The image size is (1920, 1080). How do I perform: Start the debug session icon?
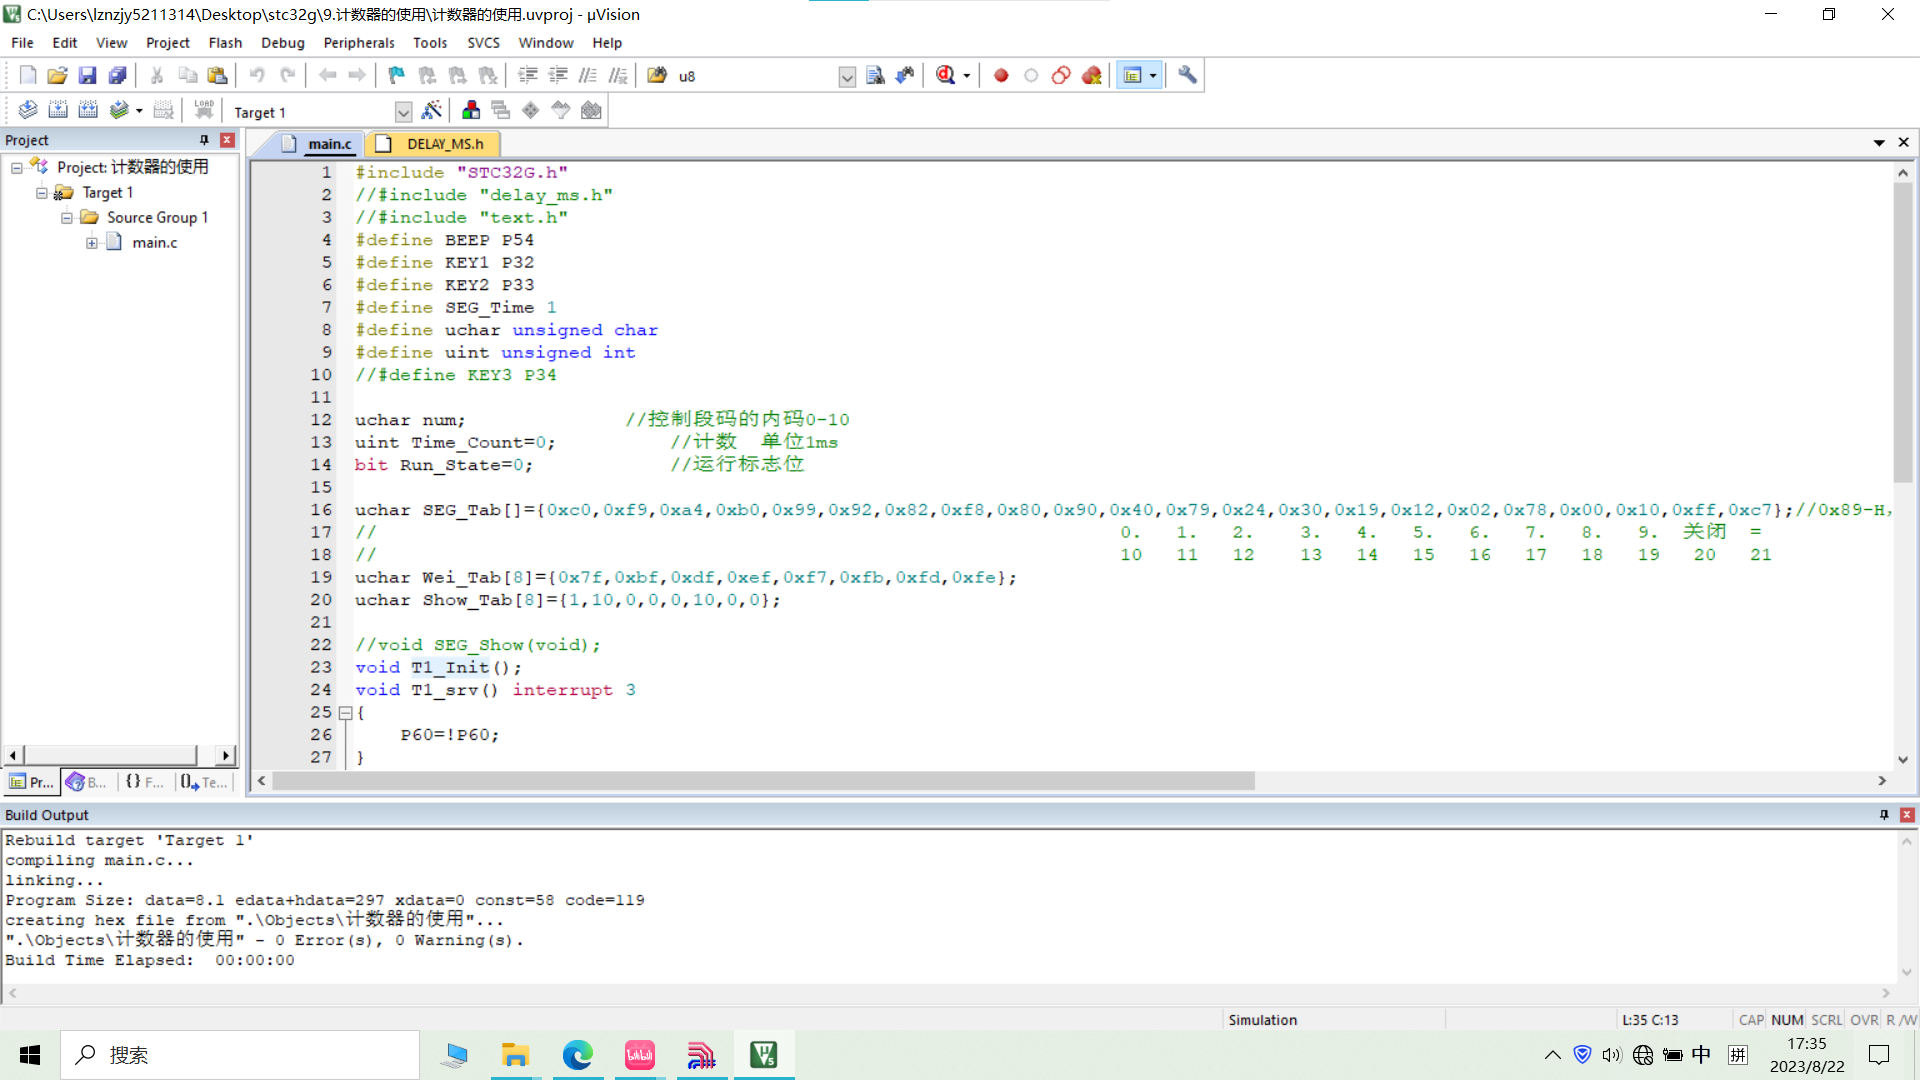click(945, 75)
